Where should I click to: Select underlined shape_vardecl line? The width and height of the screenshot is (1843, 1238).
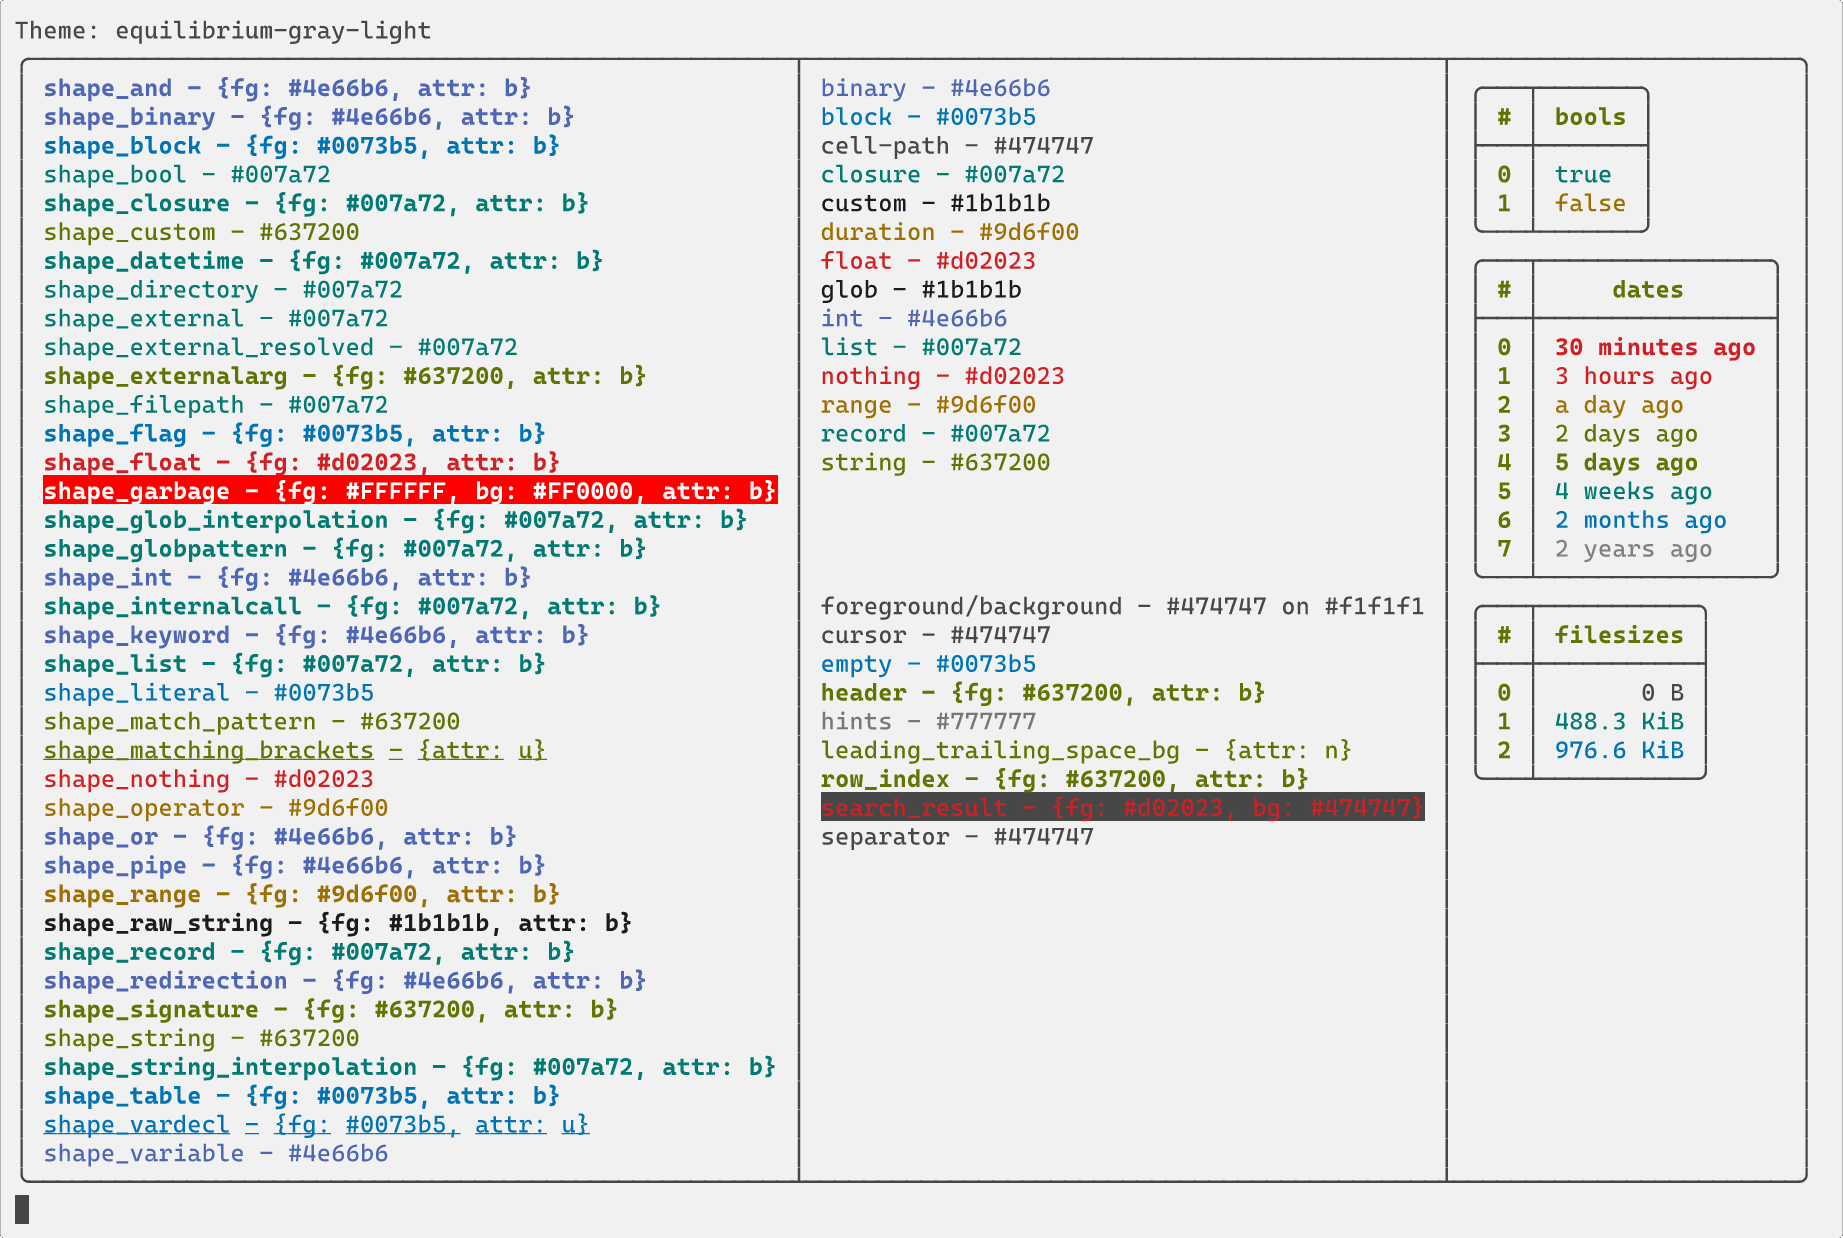point(317,1125)
